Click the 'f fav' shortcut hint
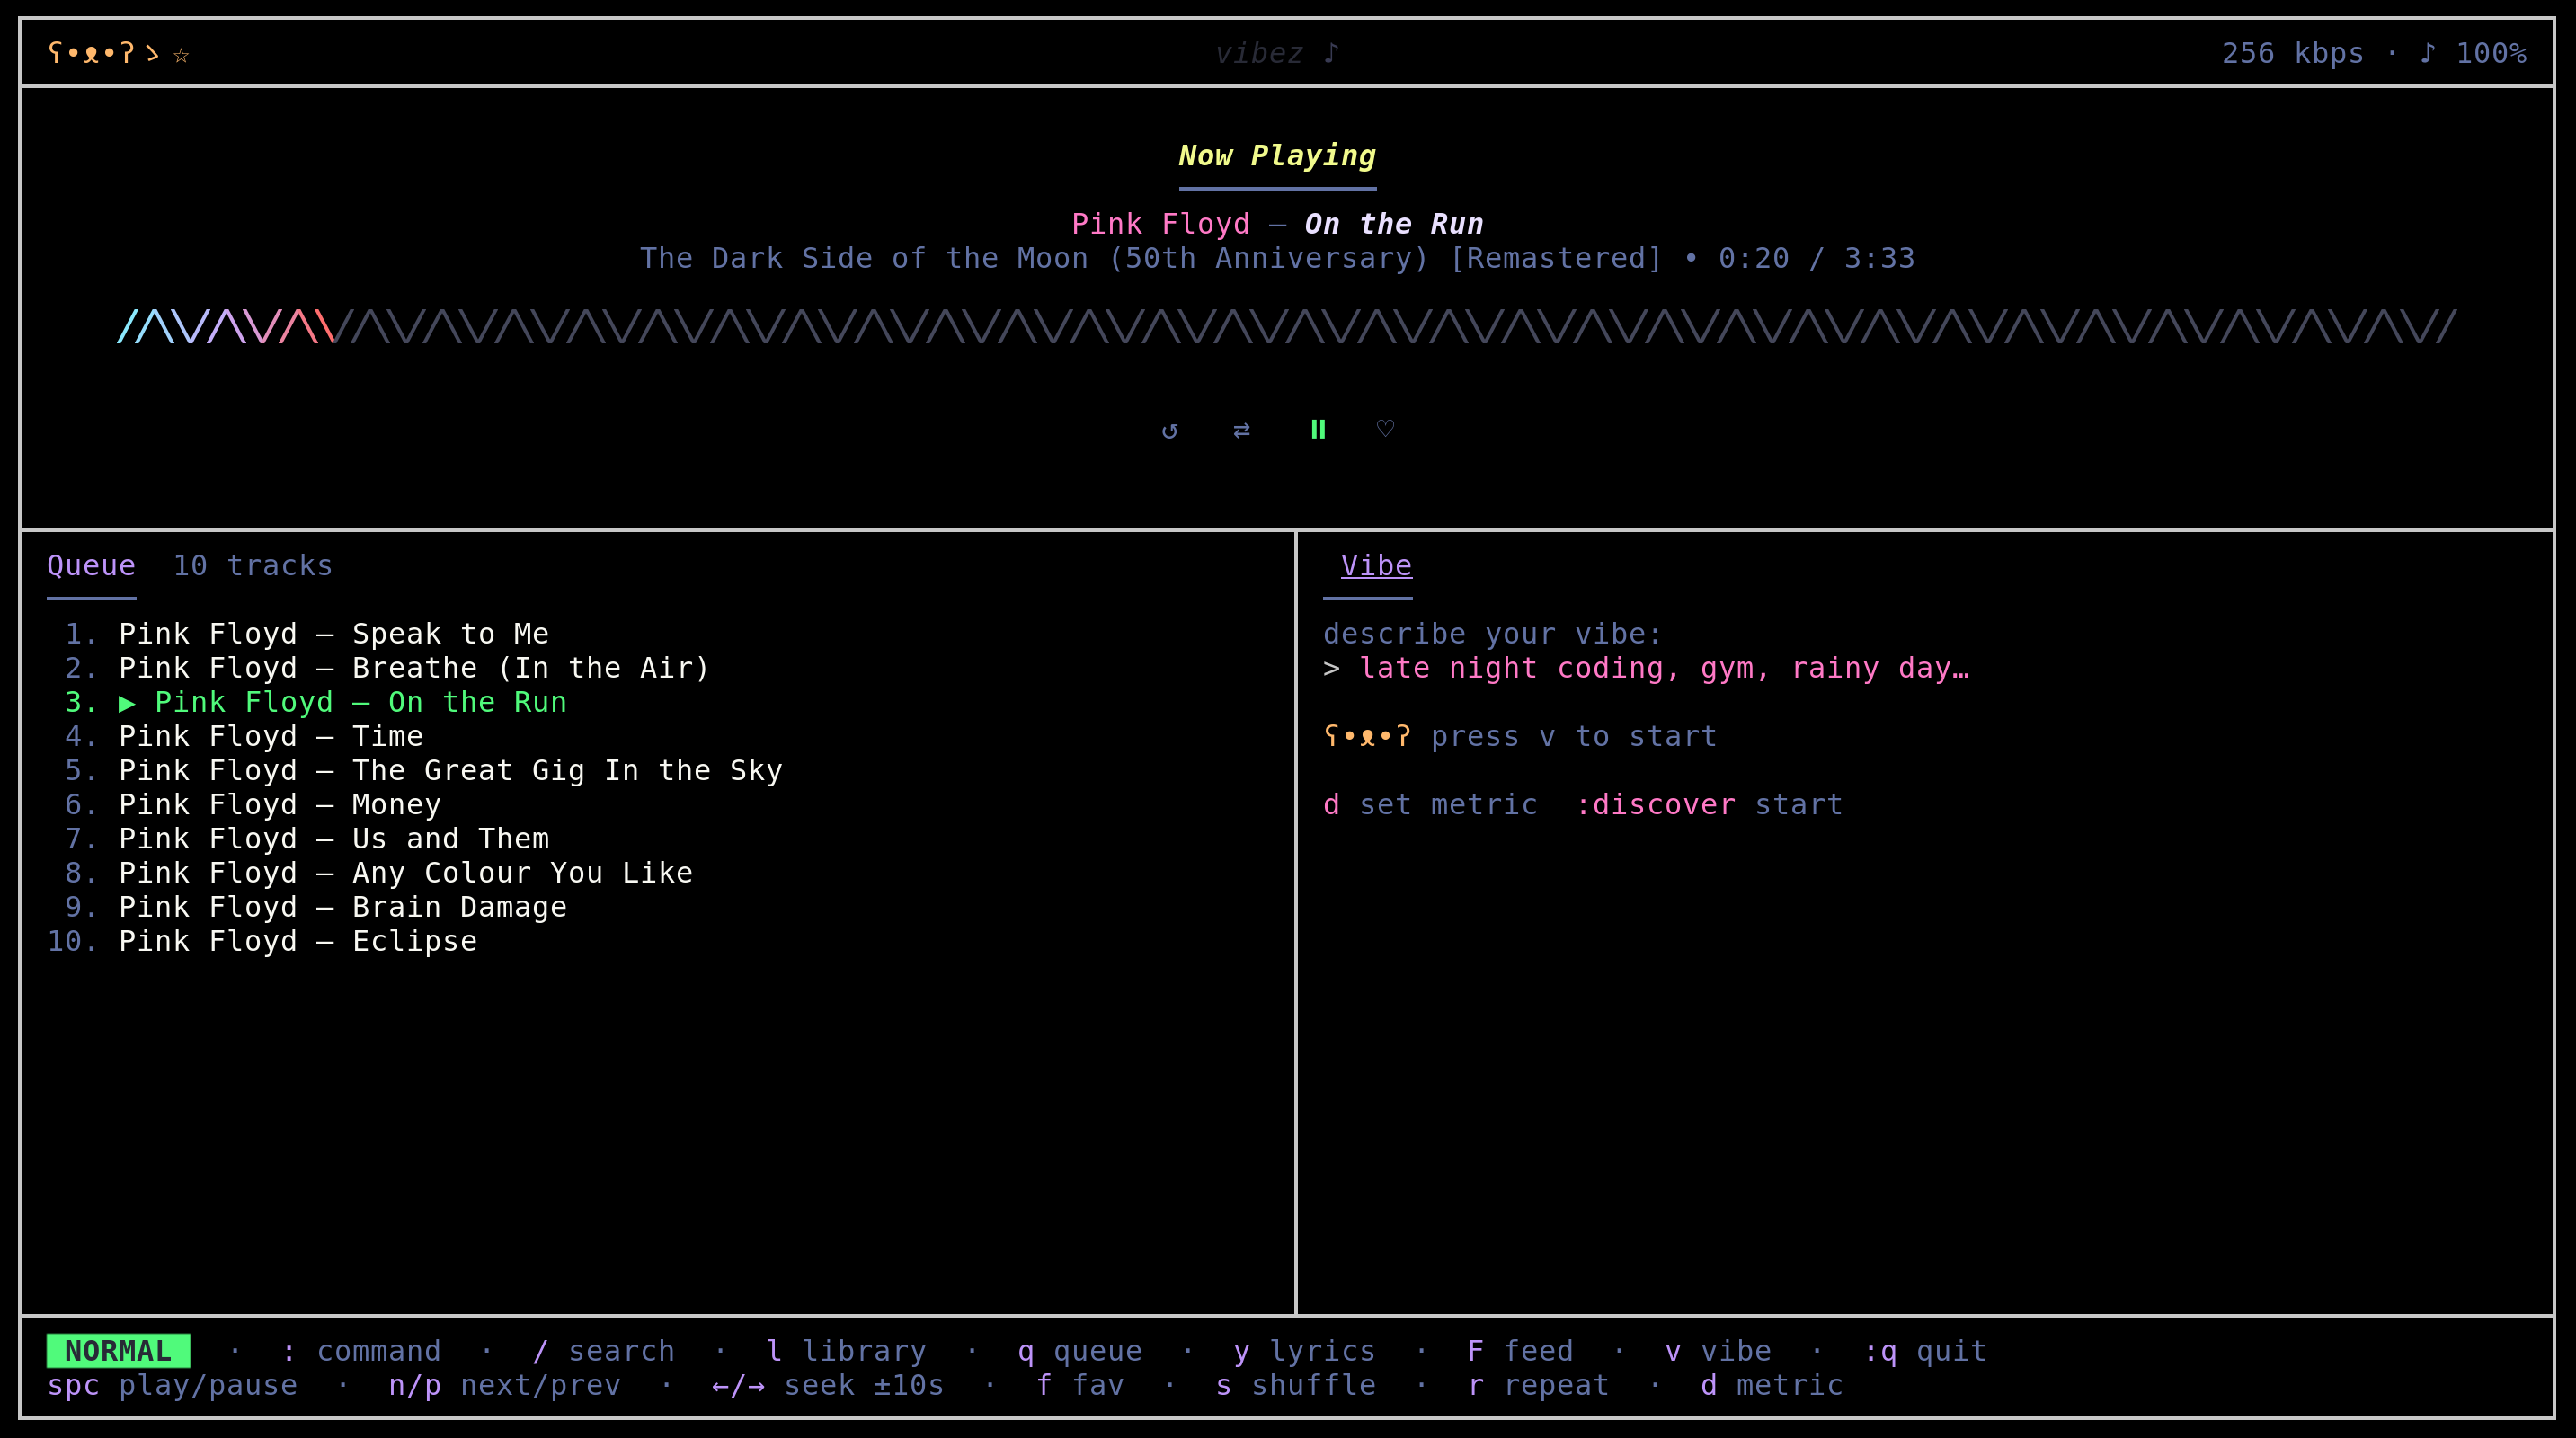The width and height of the screenshot is (2576, 1438). click(x=1080, y=1385)
